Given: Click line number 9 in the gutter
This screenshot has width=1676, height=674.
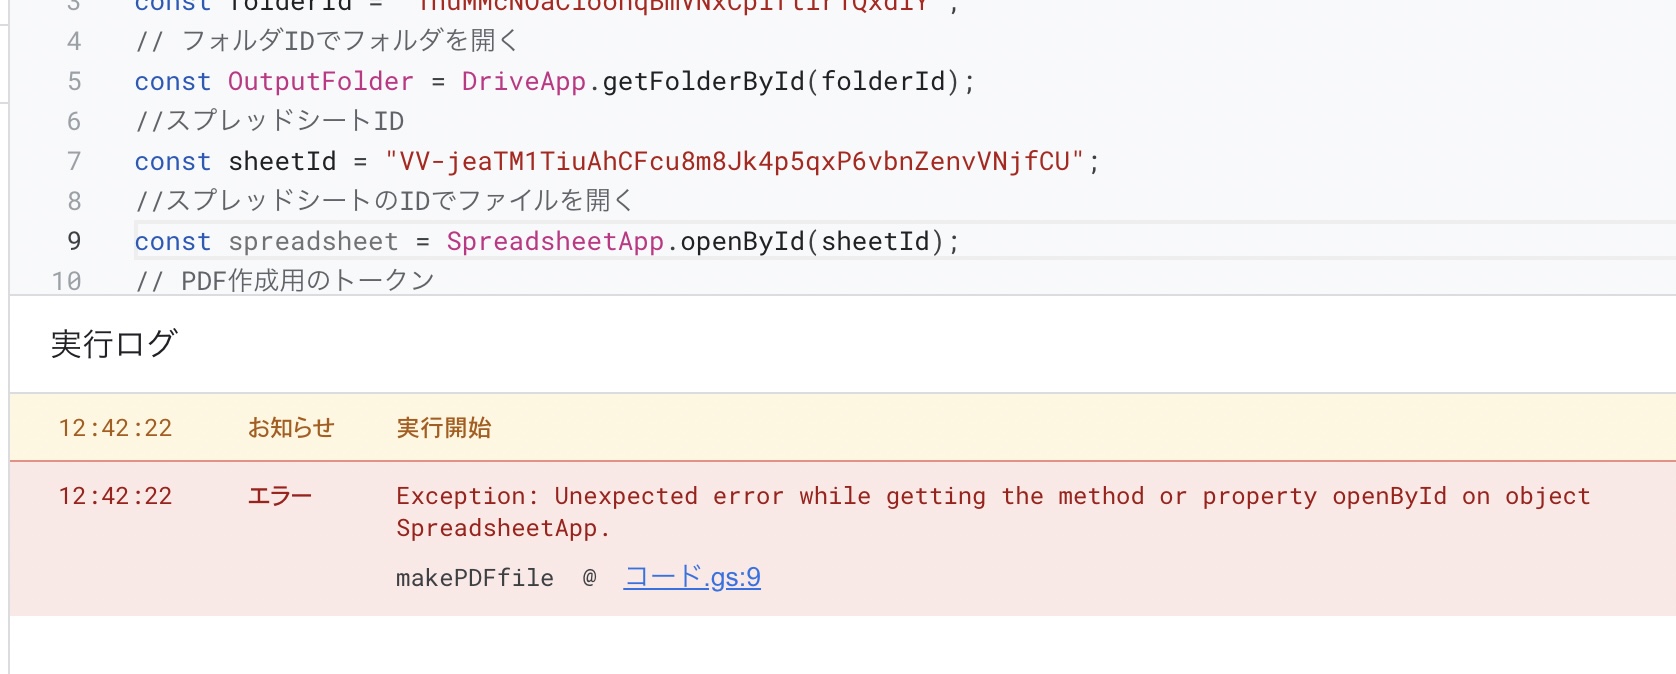Looking at the screenshot, I should click(74, 241).
